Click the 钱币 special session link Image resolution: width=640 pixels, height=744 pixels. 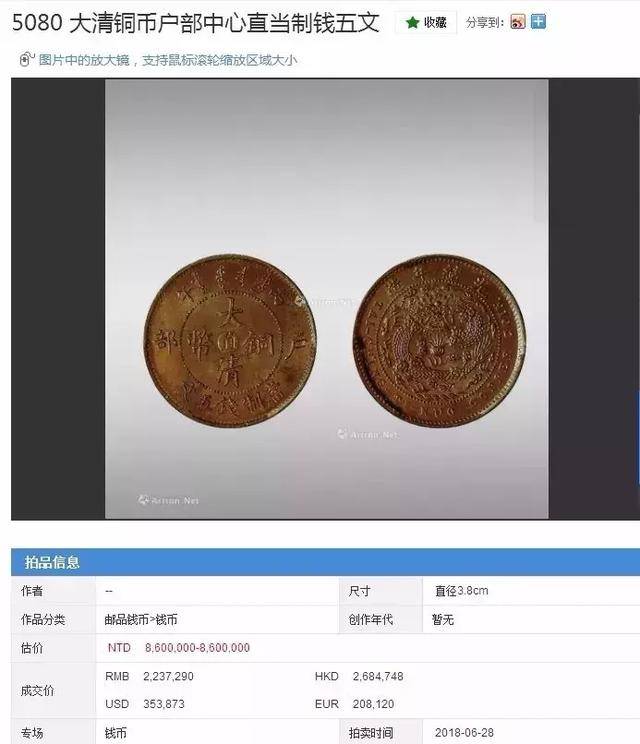[x=115, y=733]
